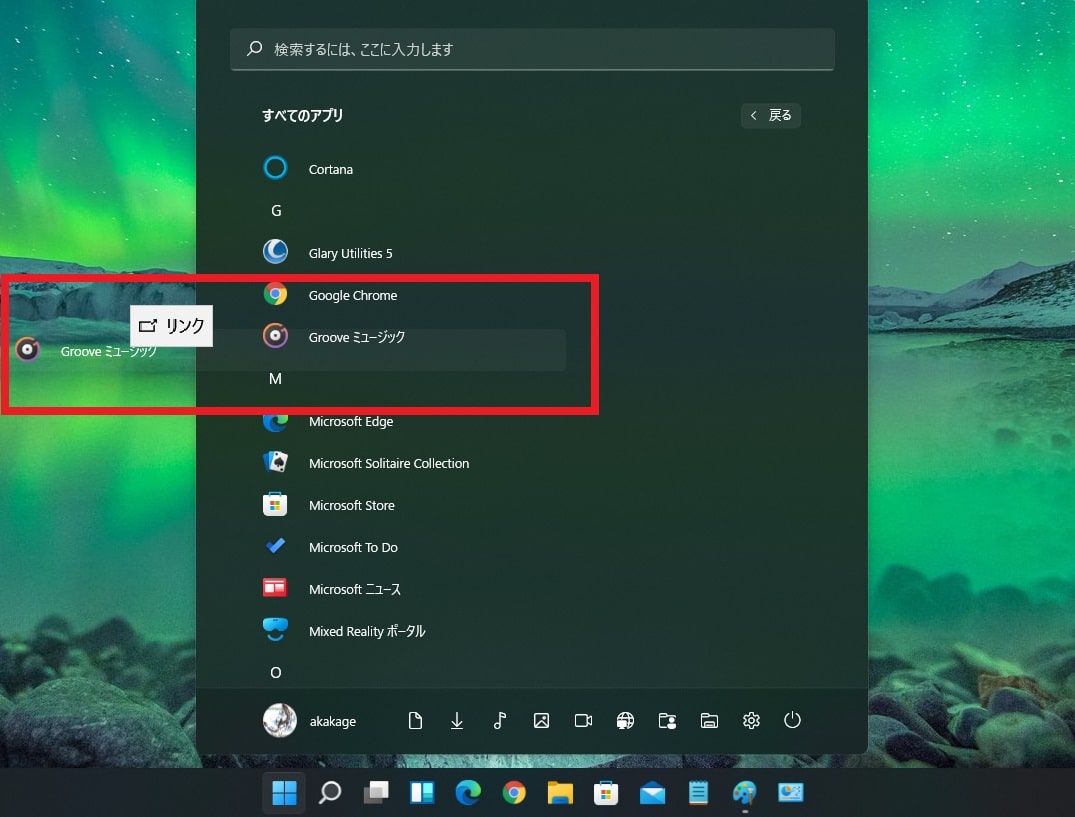Open the akakage user account menu
Viewport: 1075px width, 817px height.
pos(310,720)
